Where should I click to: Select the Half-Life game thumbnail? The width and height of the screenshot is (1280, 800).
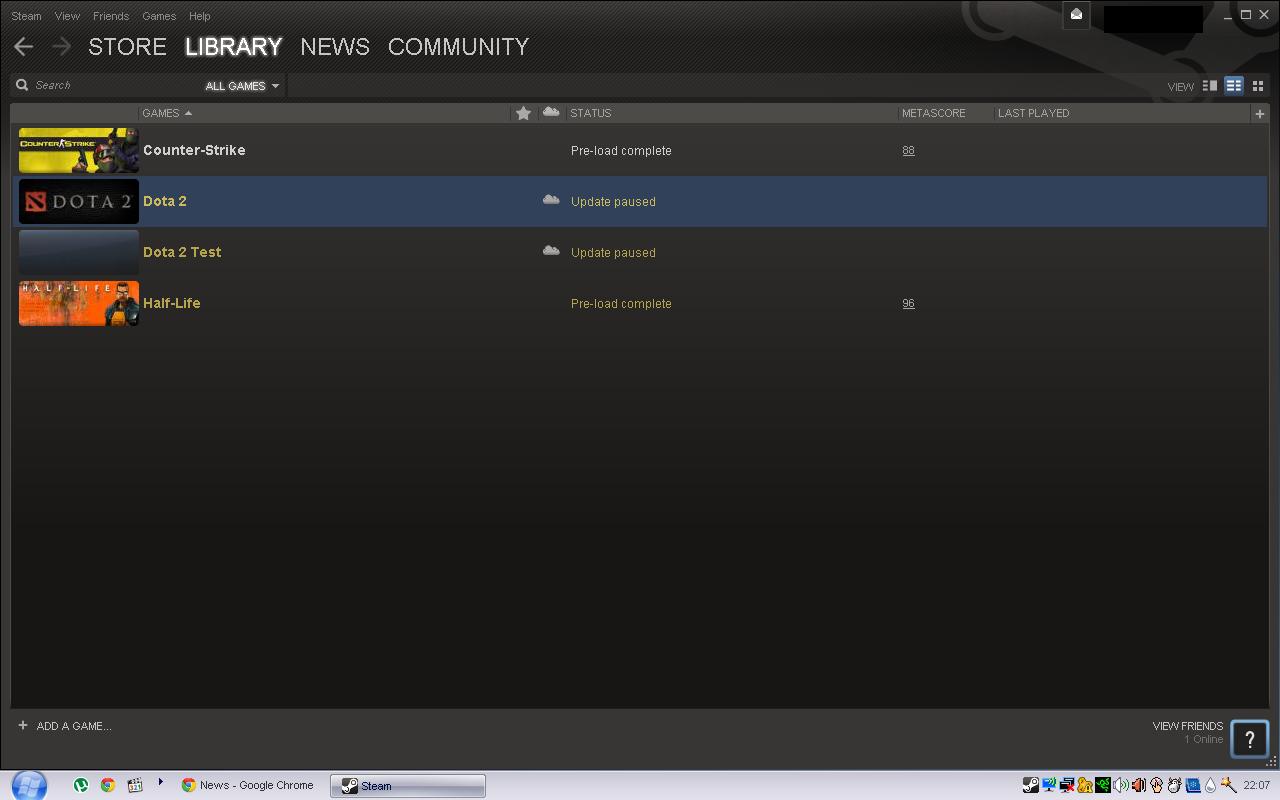click(79, 303)
